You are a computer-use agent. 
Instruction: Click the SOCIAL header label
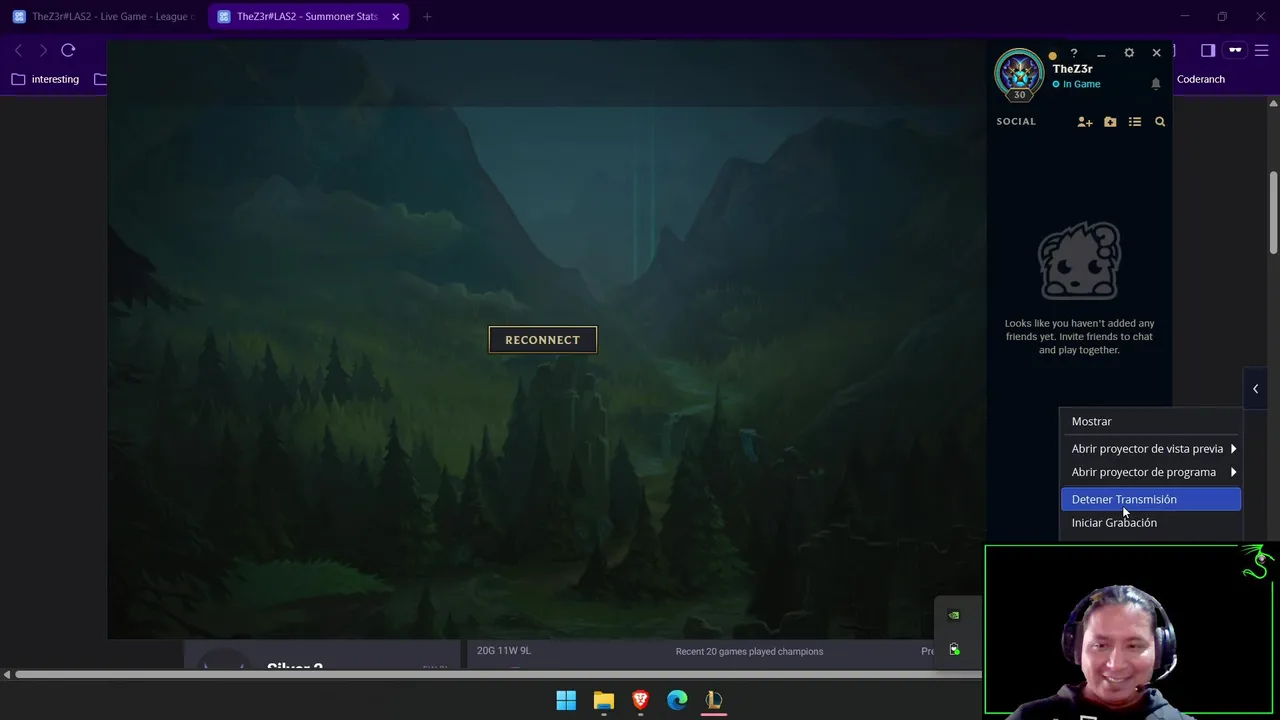pos(1016,121)
